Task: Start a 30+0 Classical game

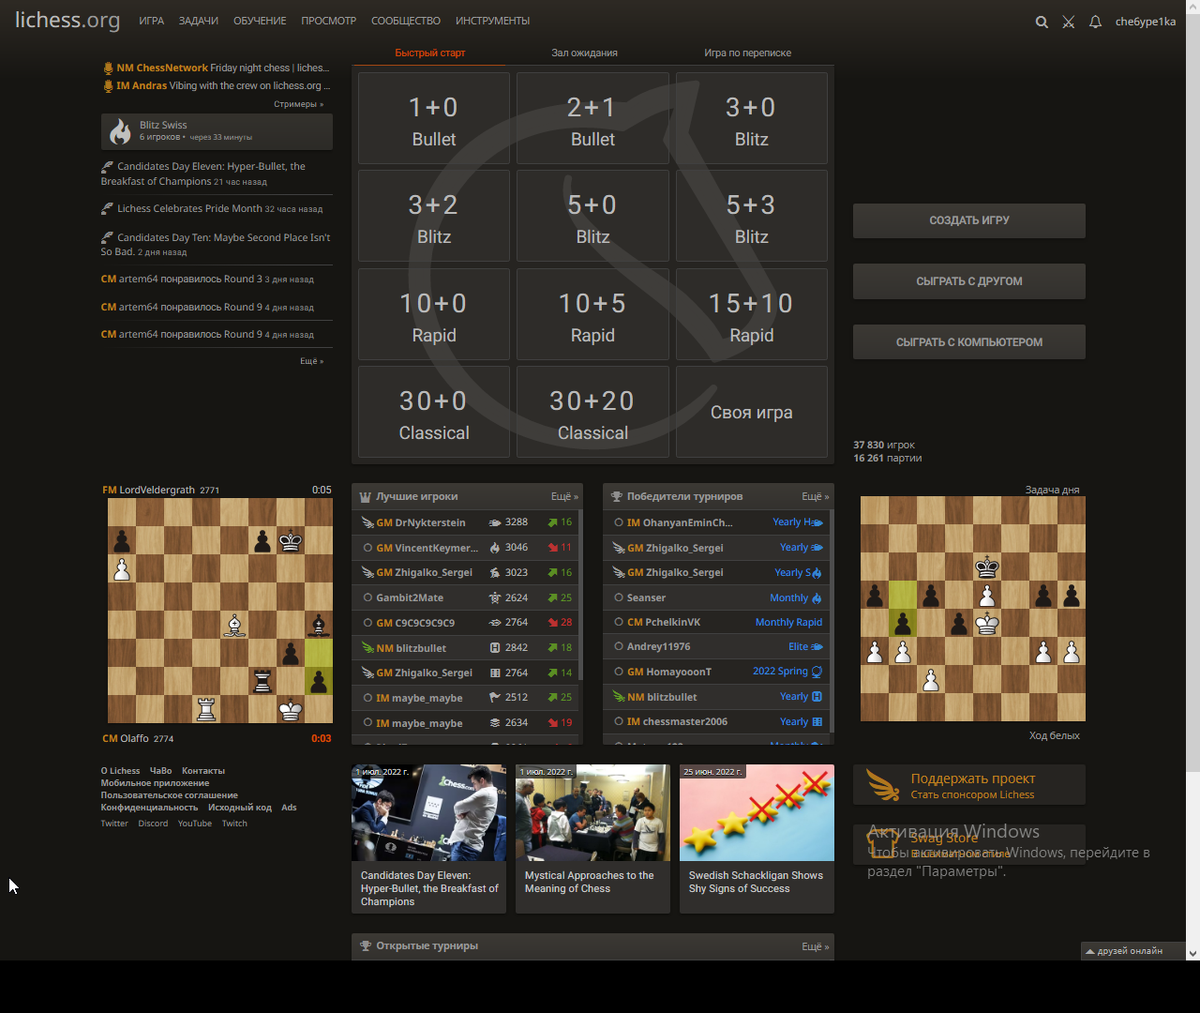Action: [434, 412]
